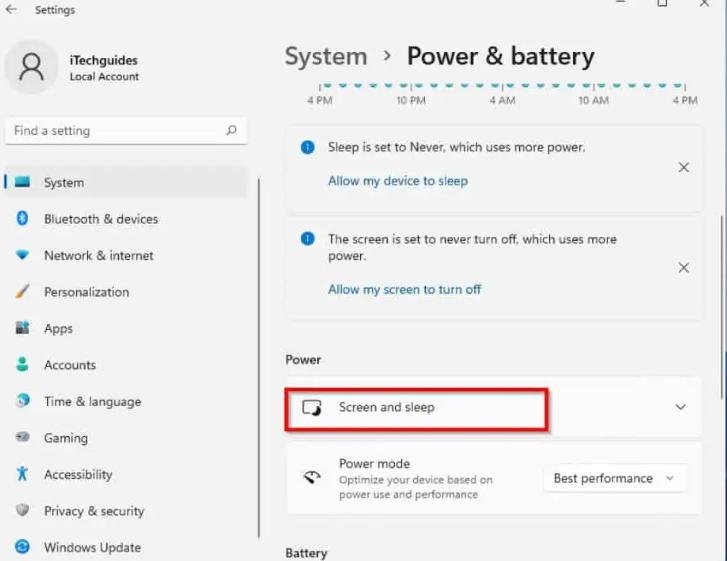Screen dimensions: 727x561
Task: Click the Privacy & security shield icon
Action: point(22,510)
